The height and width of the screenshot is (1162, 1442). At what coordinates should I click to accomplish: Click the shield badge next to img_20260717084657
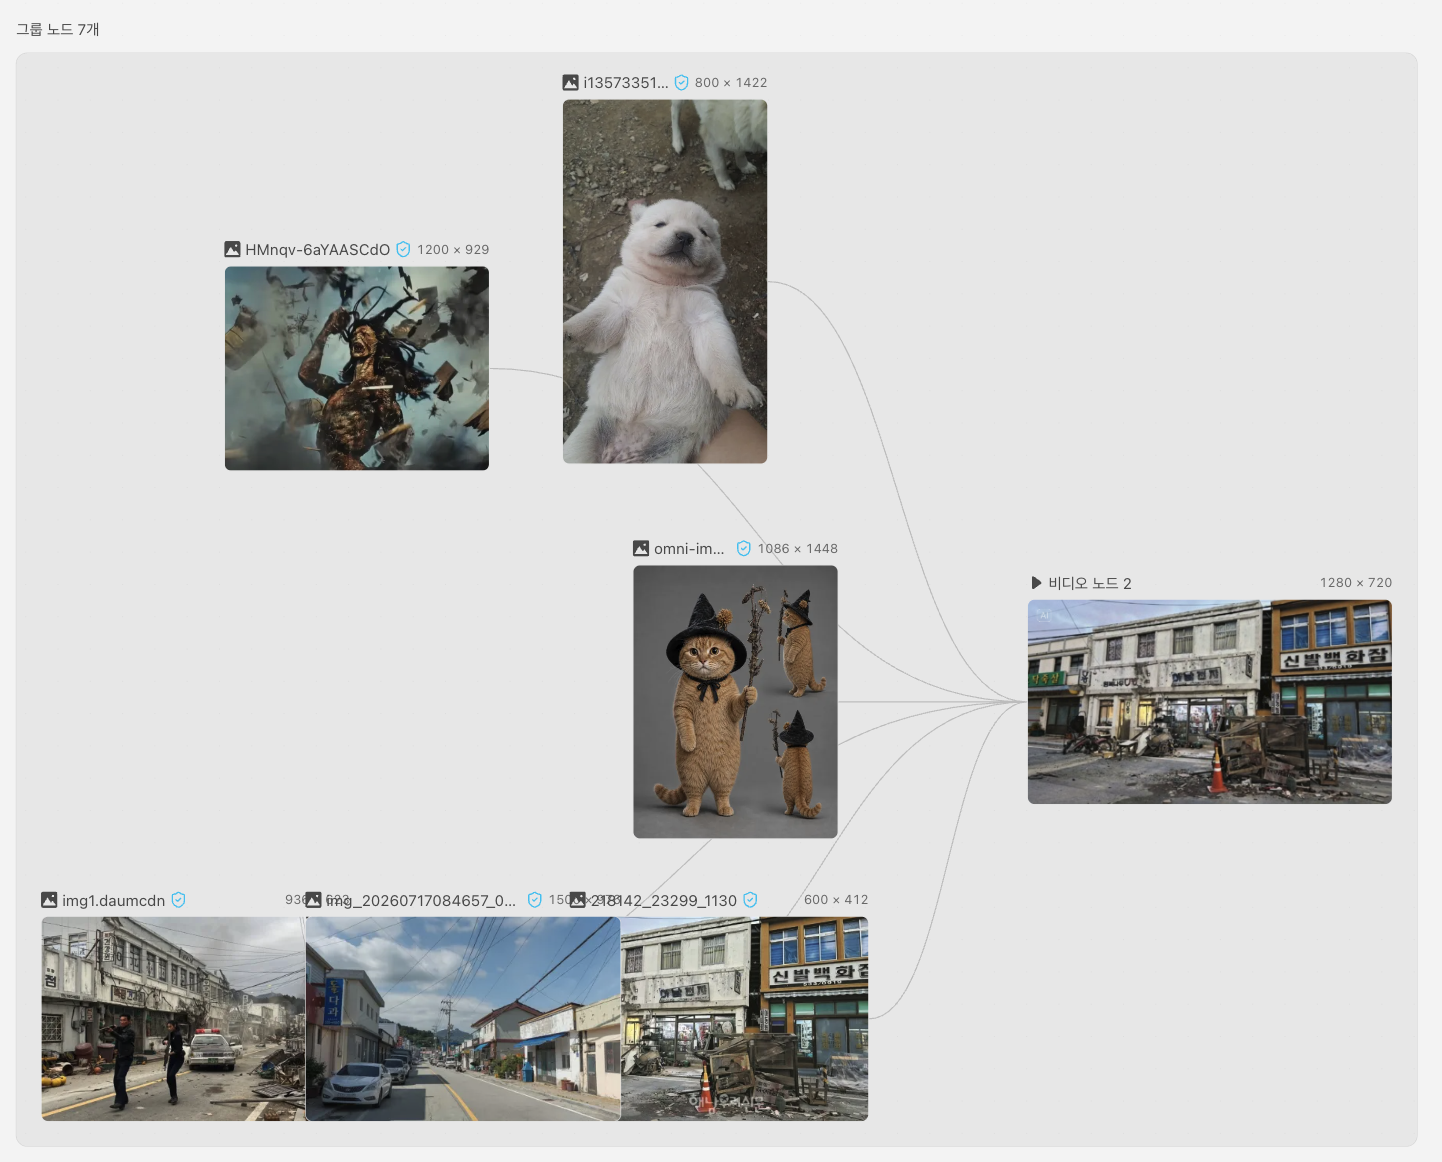pos(534,900)
